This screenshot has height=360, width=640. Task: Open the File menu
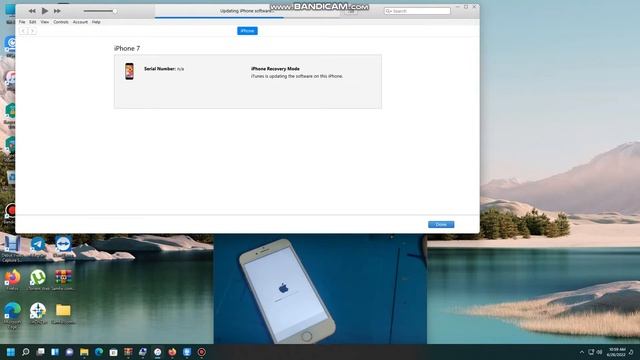22,22
